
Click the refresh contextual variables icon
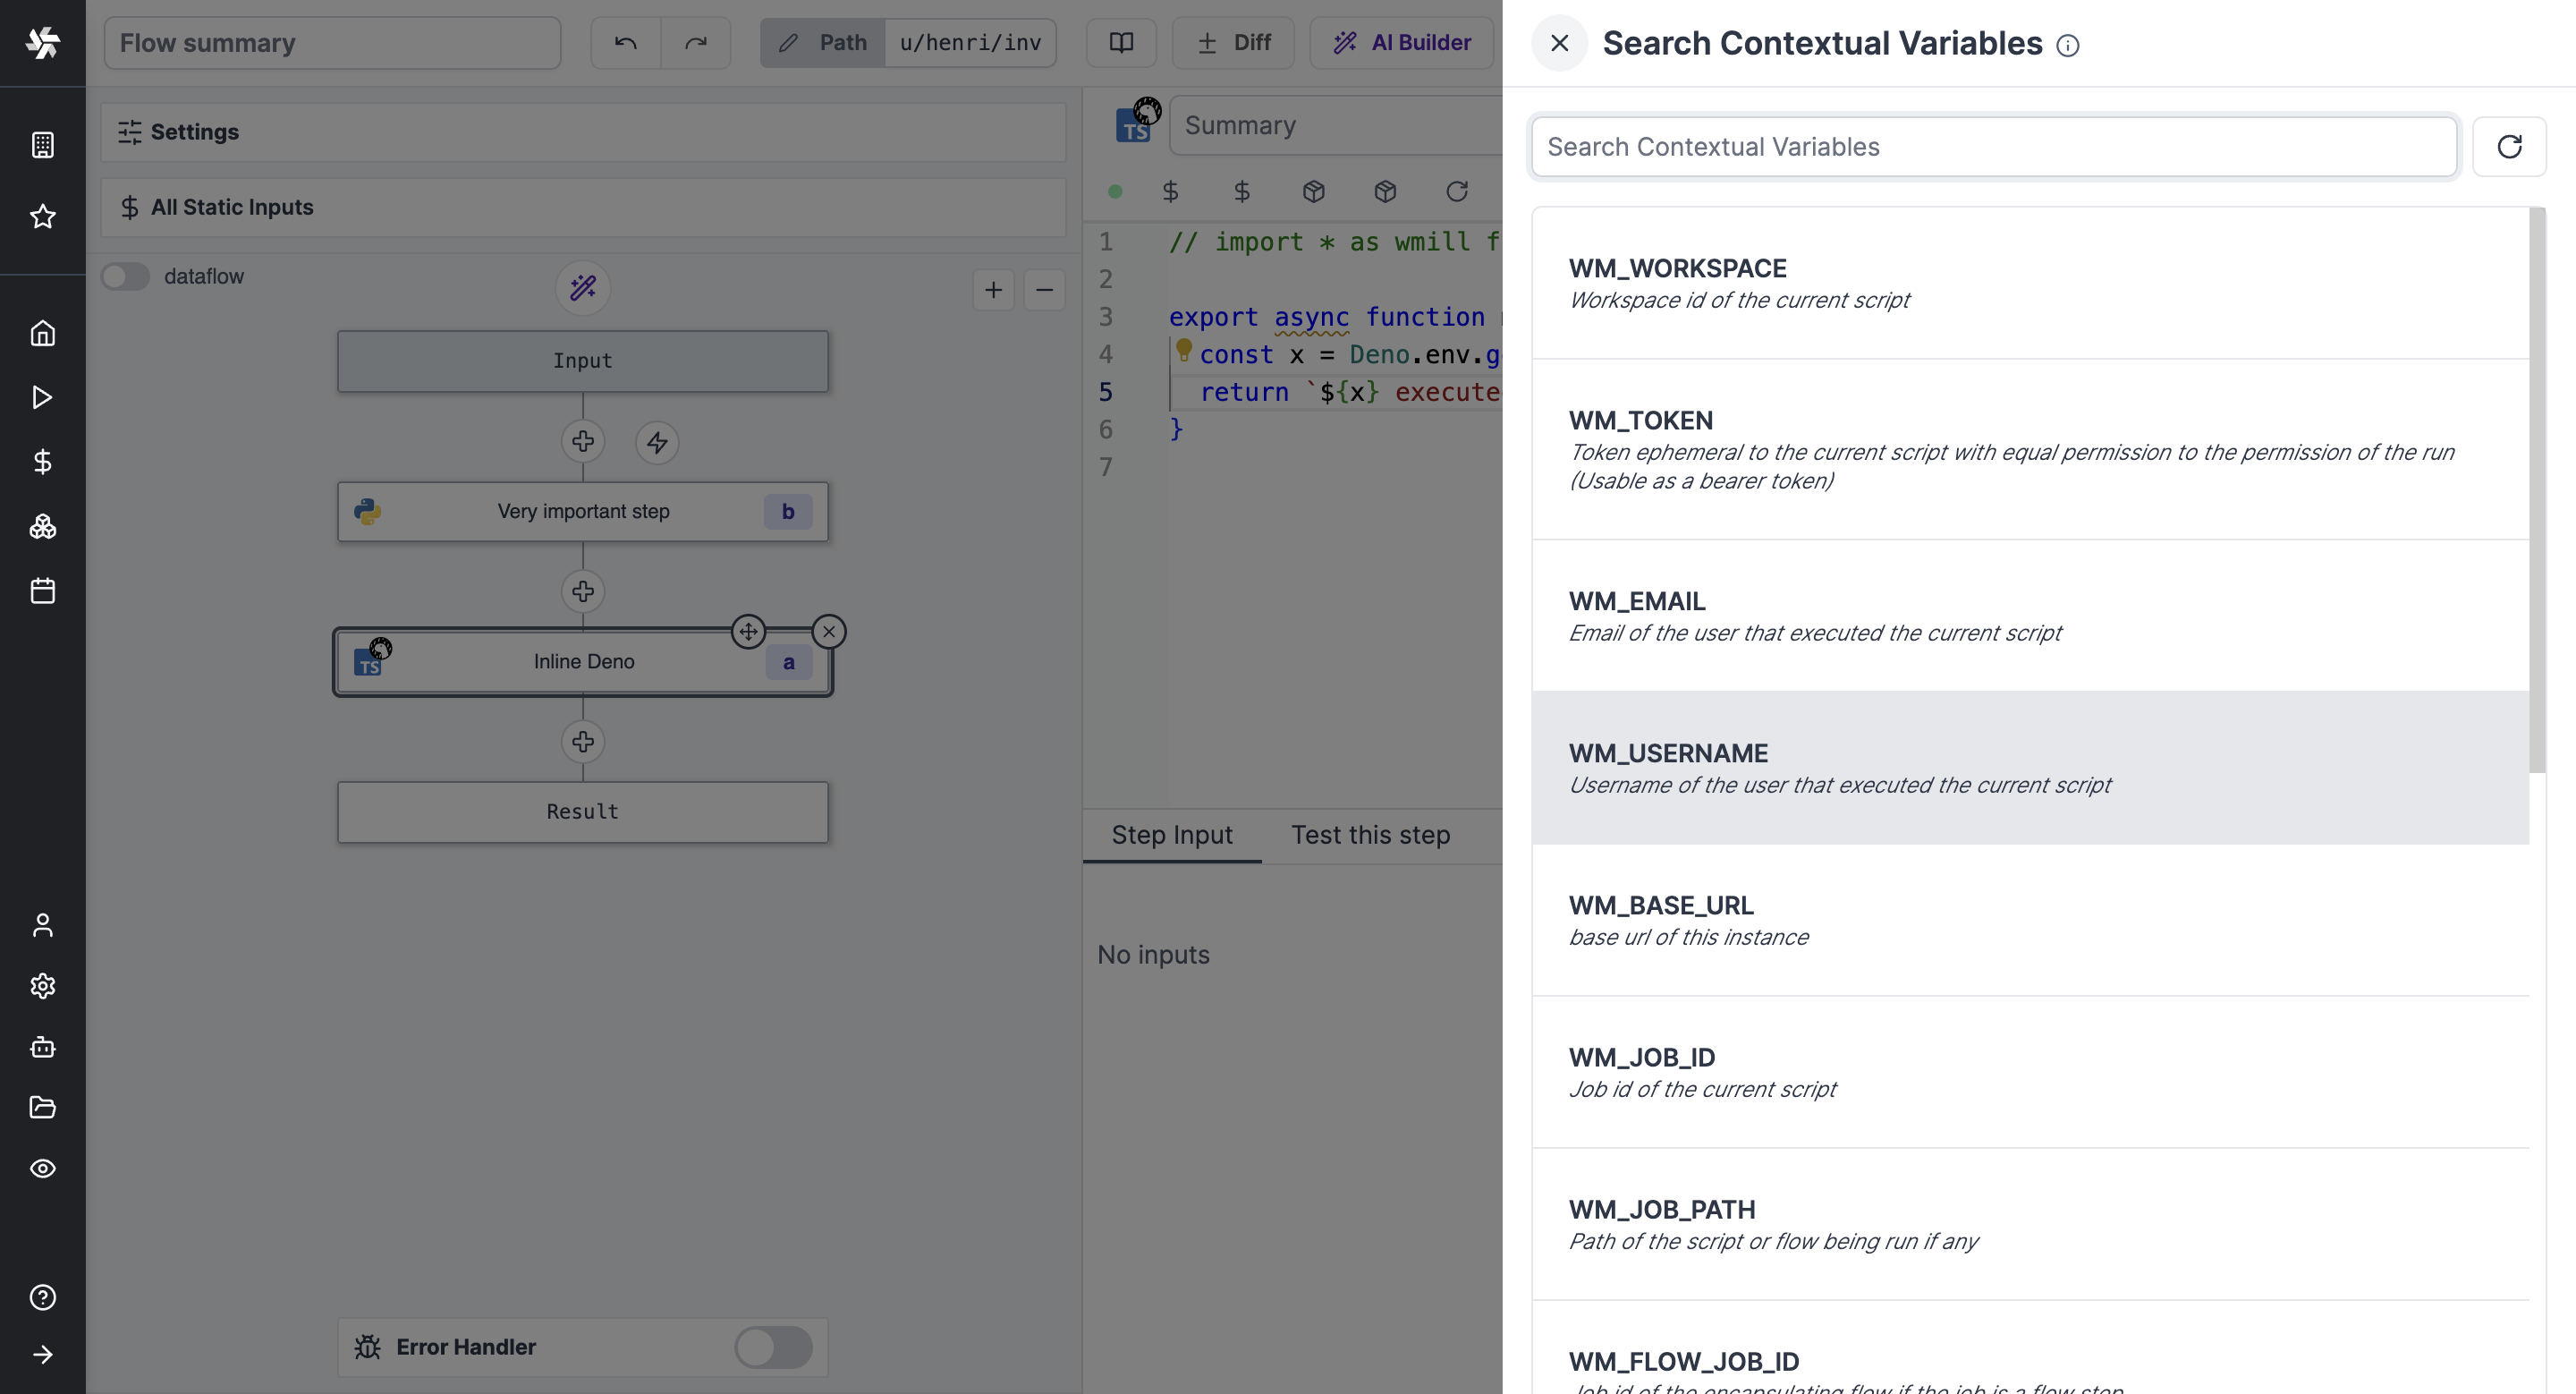coord(2508,147)
